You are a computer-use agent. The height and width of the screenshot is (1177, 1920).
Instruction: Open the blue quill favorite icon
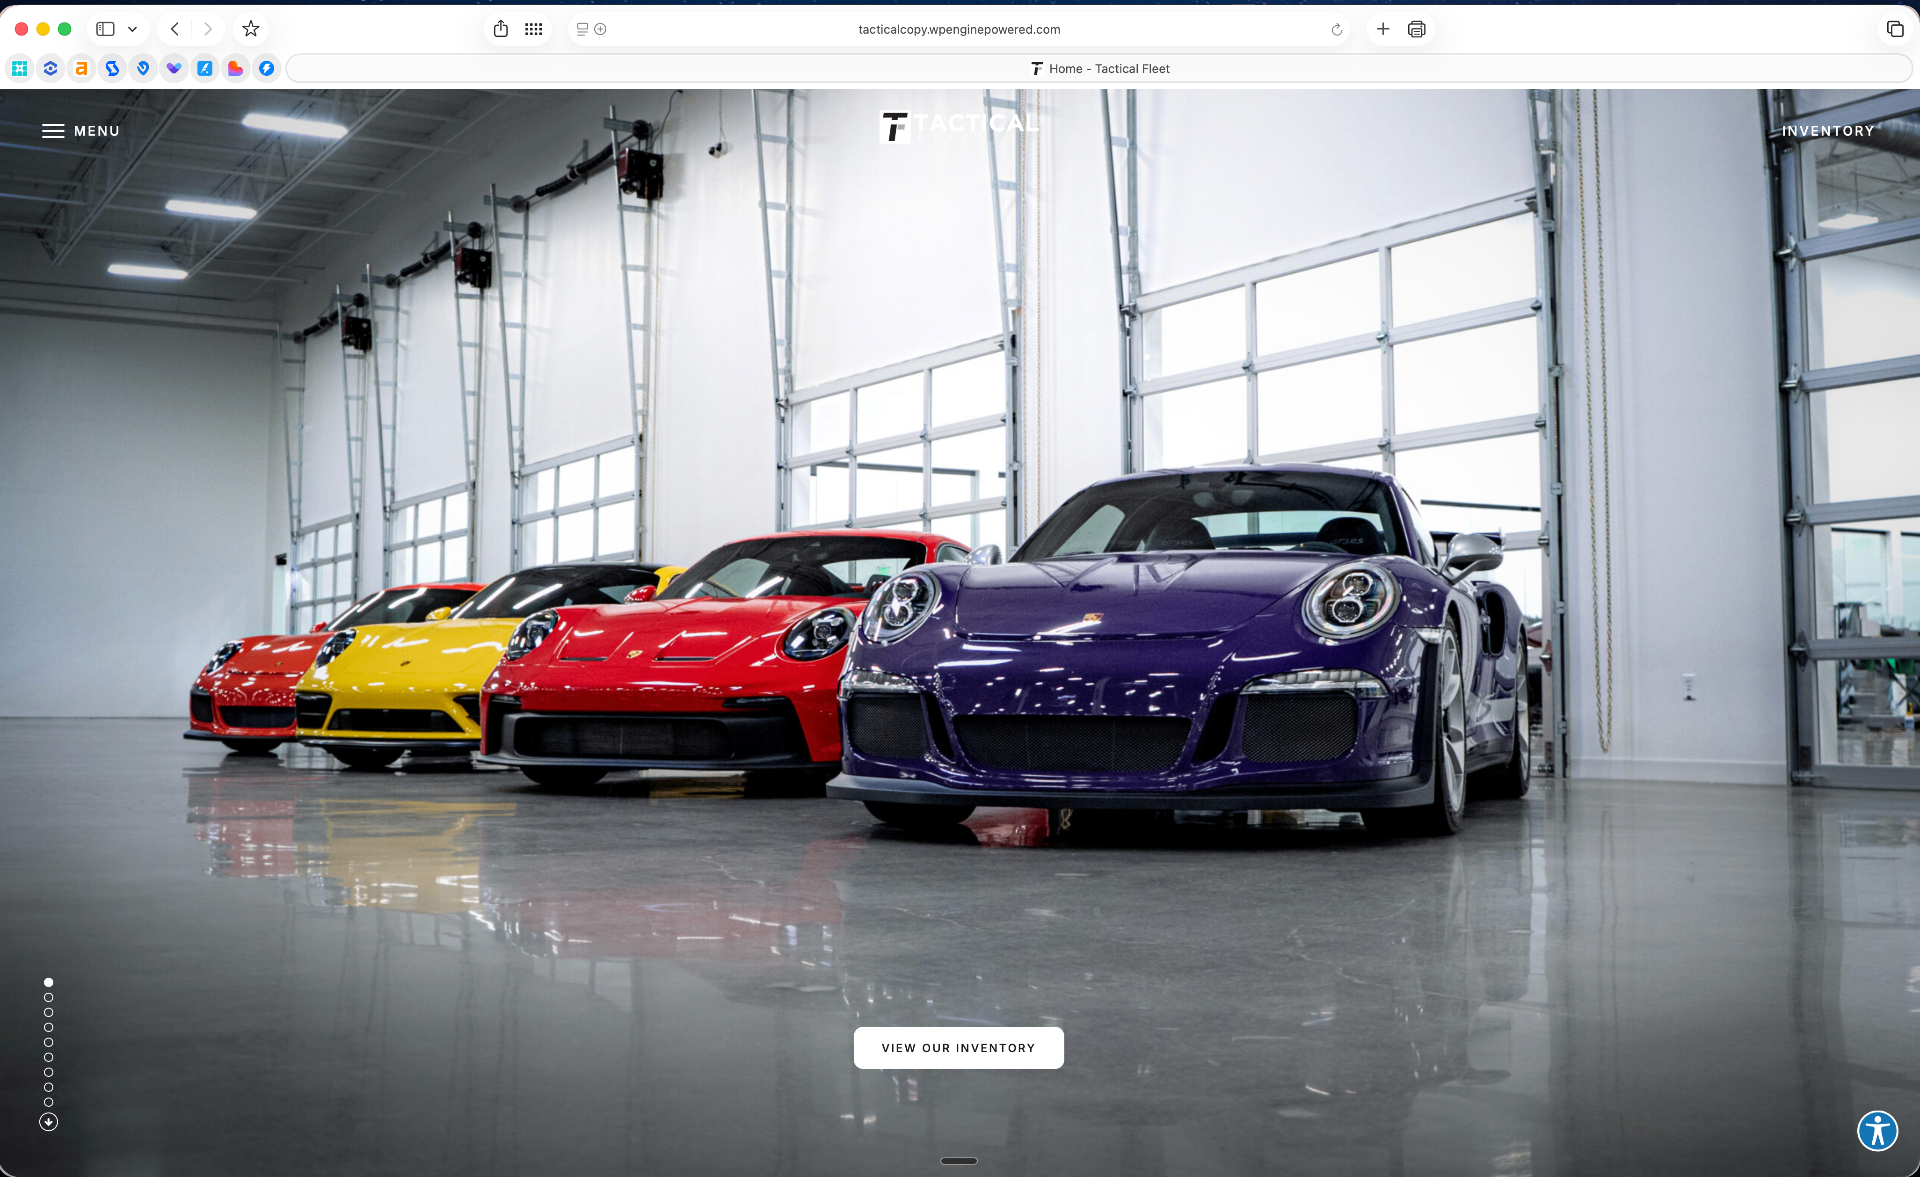[204, 68]
